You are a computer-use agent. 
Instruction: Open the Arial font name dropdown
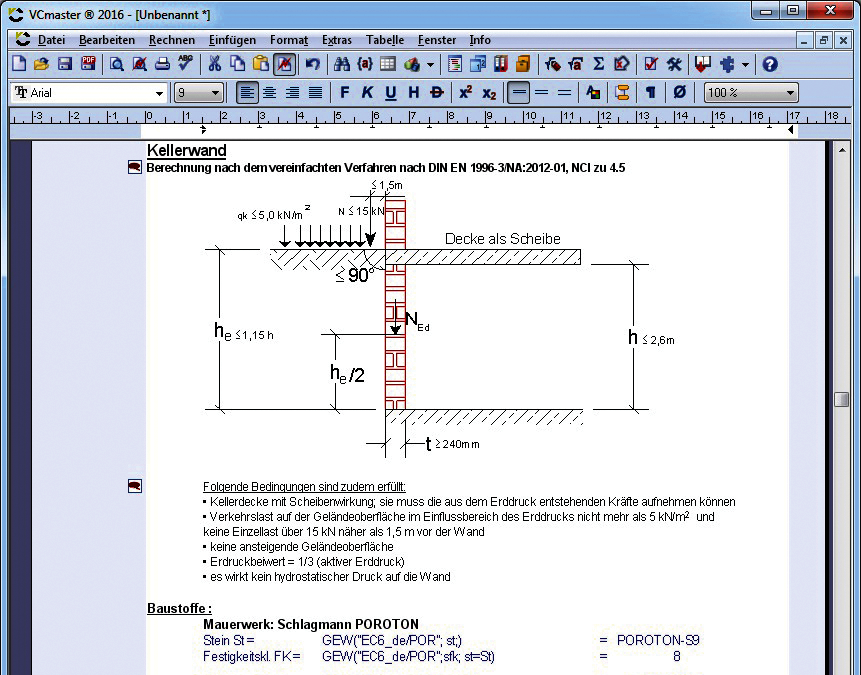click(x=159, y=93)
